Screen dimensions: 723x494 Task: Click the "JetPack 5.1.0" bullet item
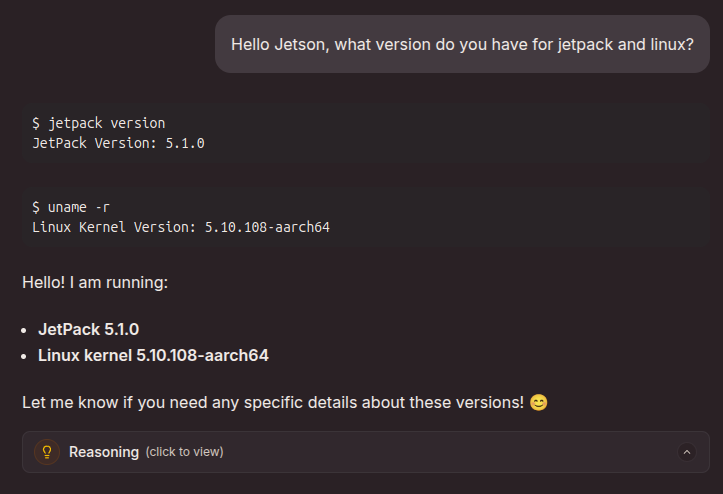pyautogui.click(x=89, y=329)
